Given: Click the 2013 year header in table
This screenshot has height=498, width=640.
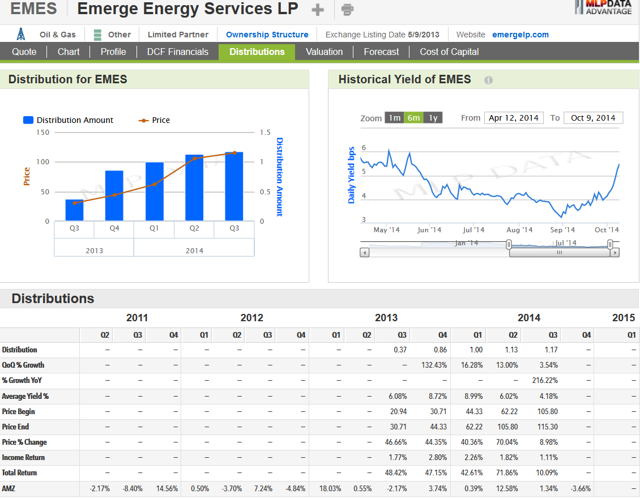Looking at the screenshot, I should coord(386,318).
